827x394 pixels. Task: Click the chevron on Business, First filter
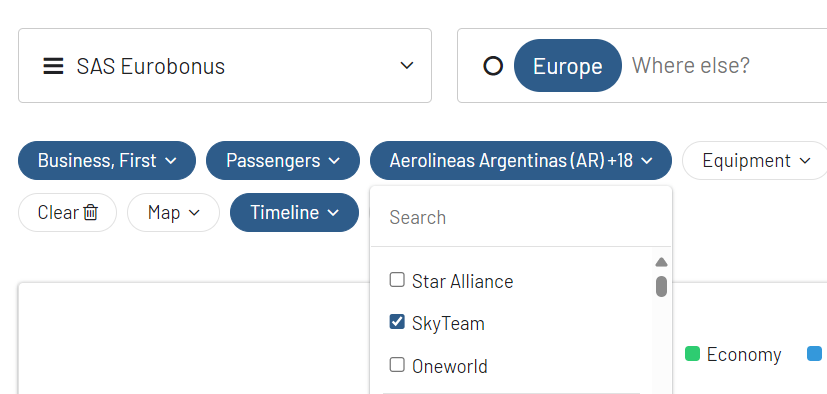[170, 161]
